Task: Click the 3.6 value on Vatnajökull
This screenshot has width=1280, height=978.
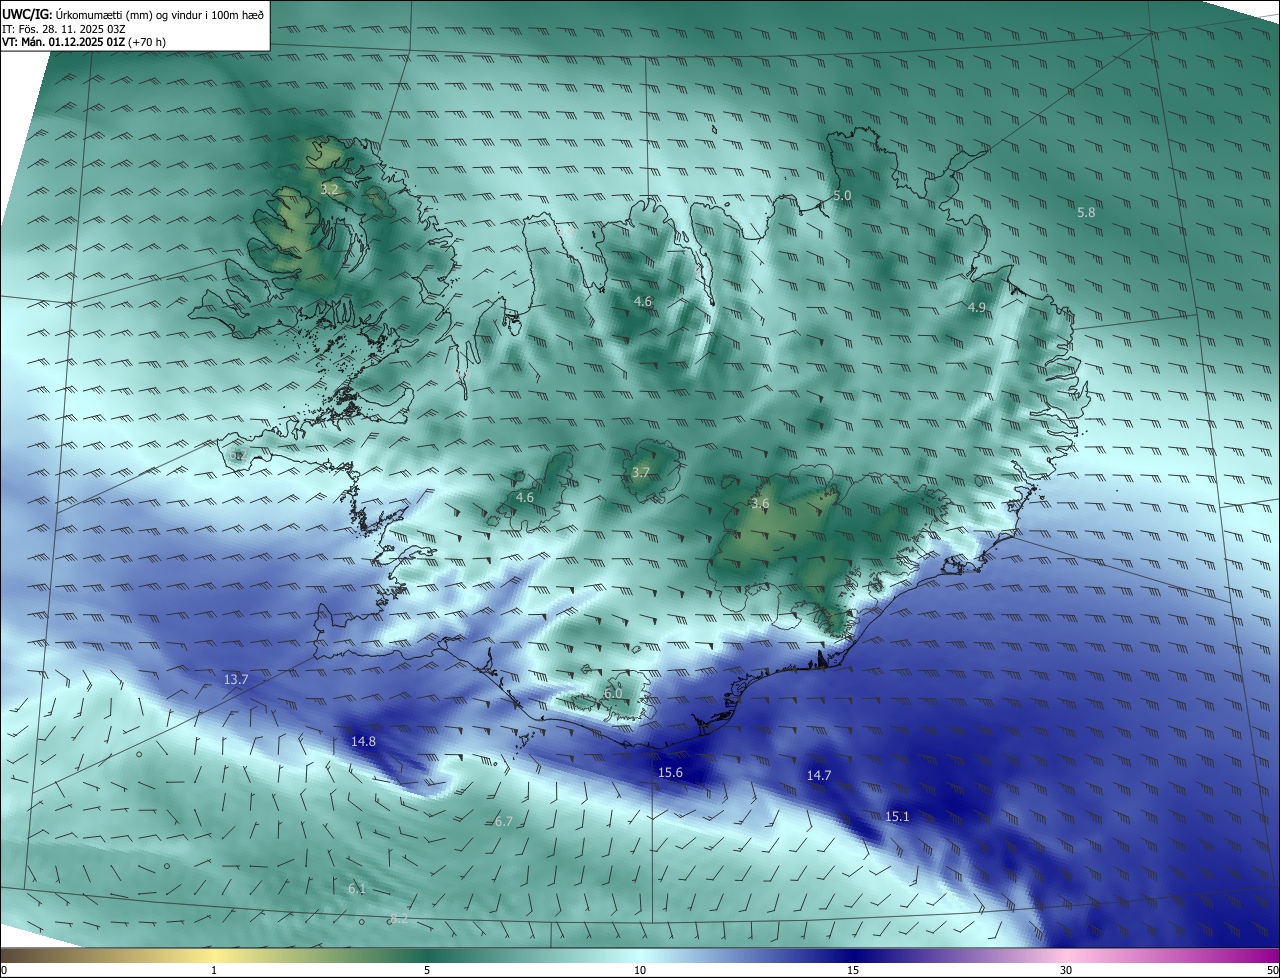Action: click(x=760, y=504)
